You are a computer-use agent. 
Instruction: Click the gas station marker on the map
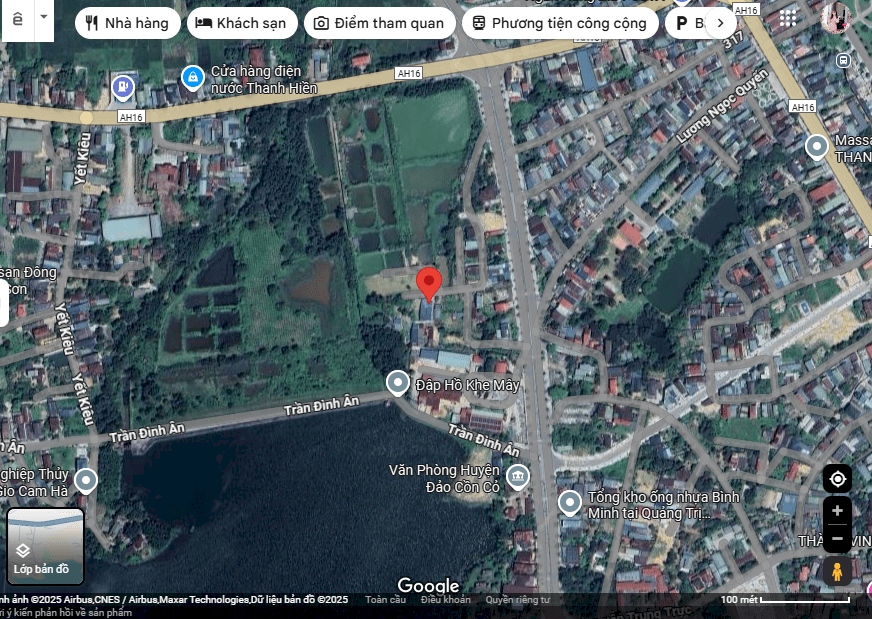point(123,87)
